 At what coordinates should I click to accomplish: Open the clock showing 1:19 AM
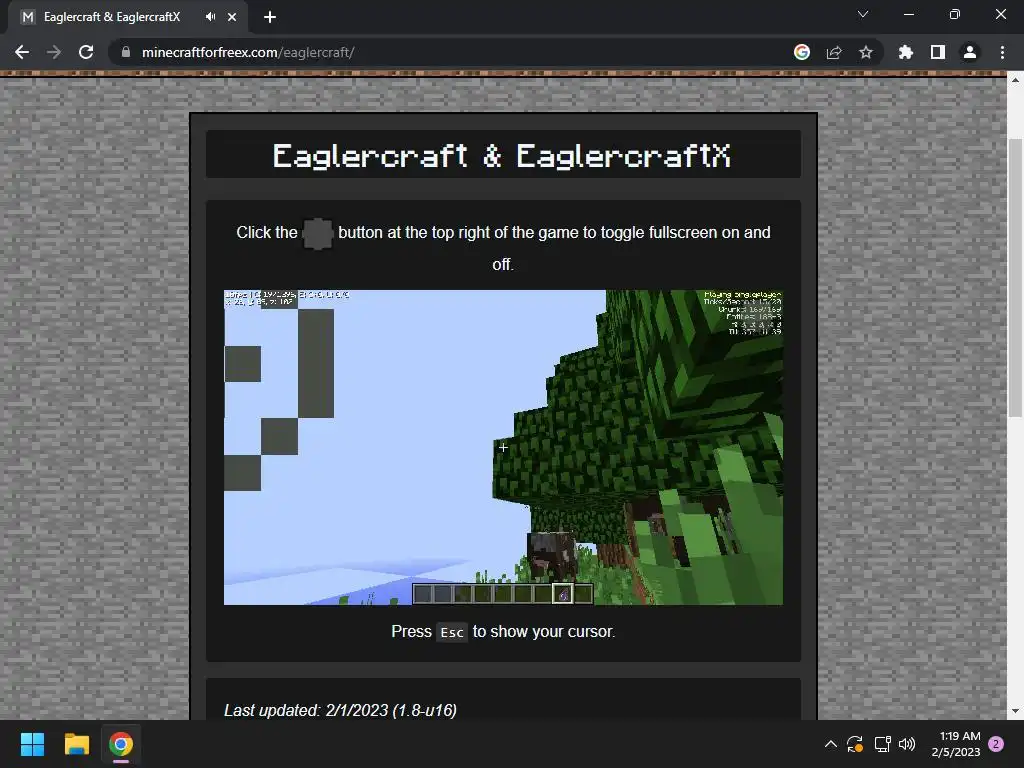click(956, 744)
